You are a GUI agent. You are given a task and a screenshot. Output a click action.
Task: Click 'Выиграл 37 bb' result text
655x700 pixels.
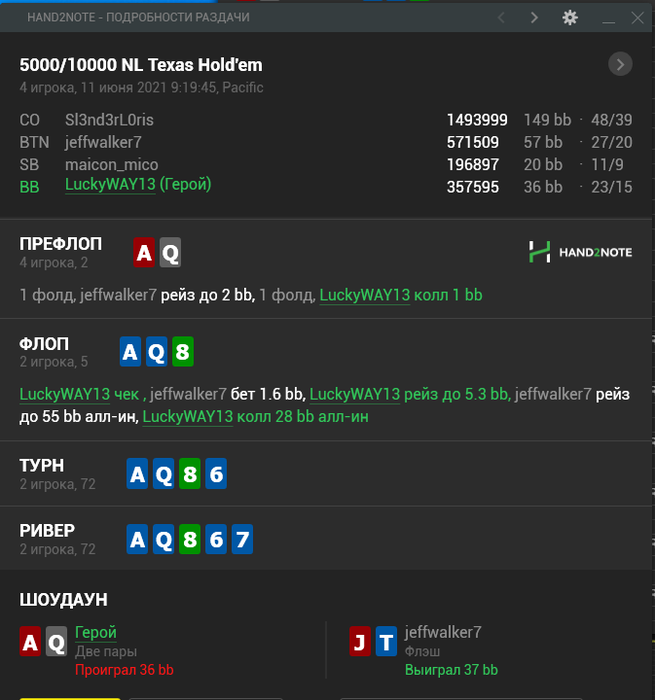click(451, 670)
